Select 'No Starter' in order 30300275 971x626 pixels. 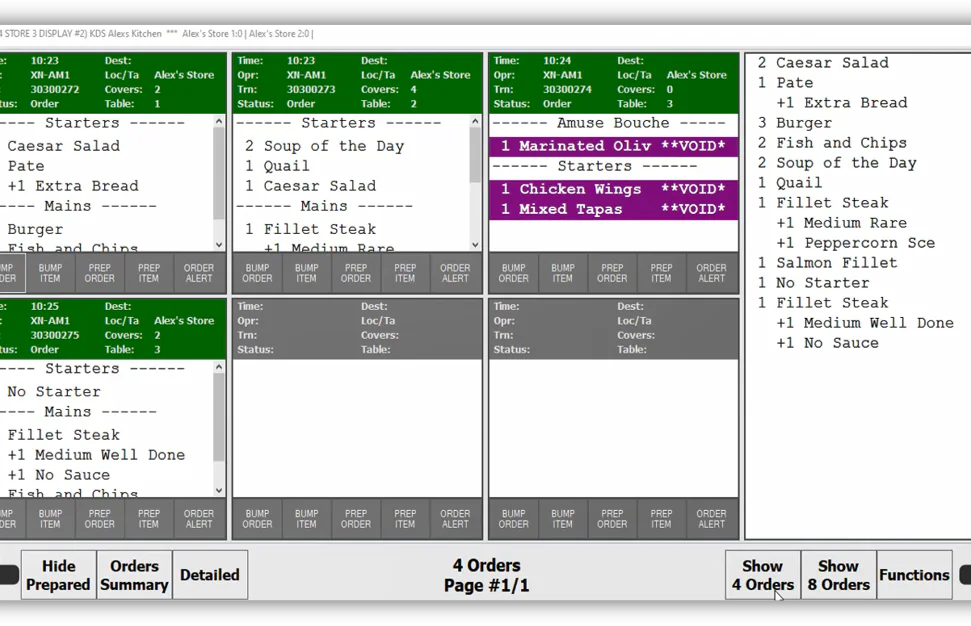[x=54, y=391]
